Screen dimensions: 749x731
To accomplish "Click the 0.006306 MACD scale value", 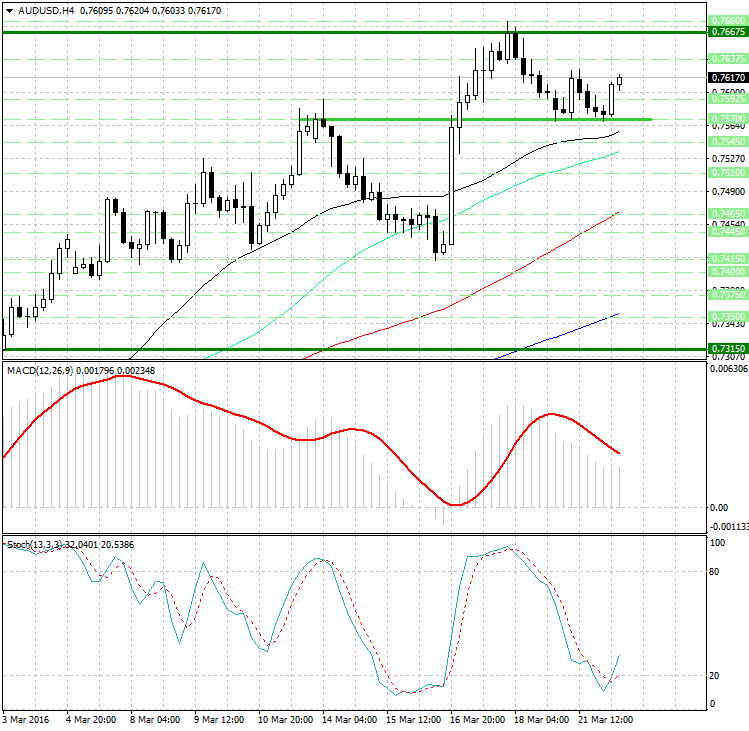I will click(x=729, y=369).
